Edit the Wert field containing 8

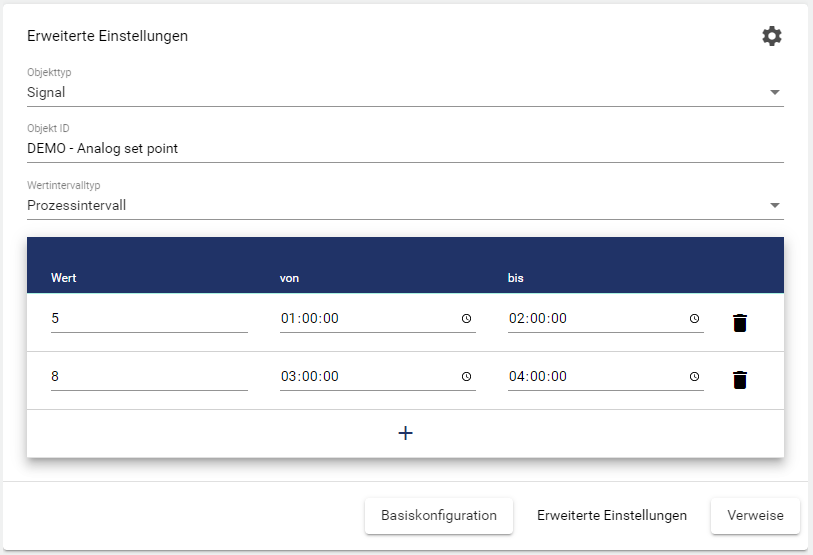pos(148,377)
